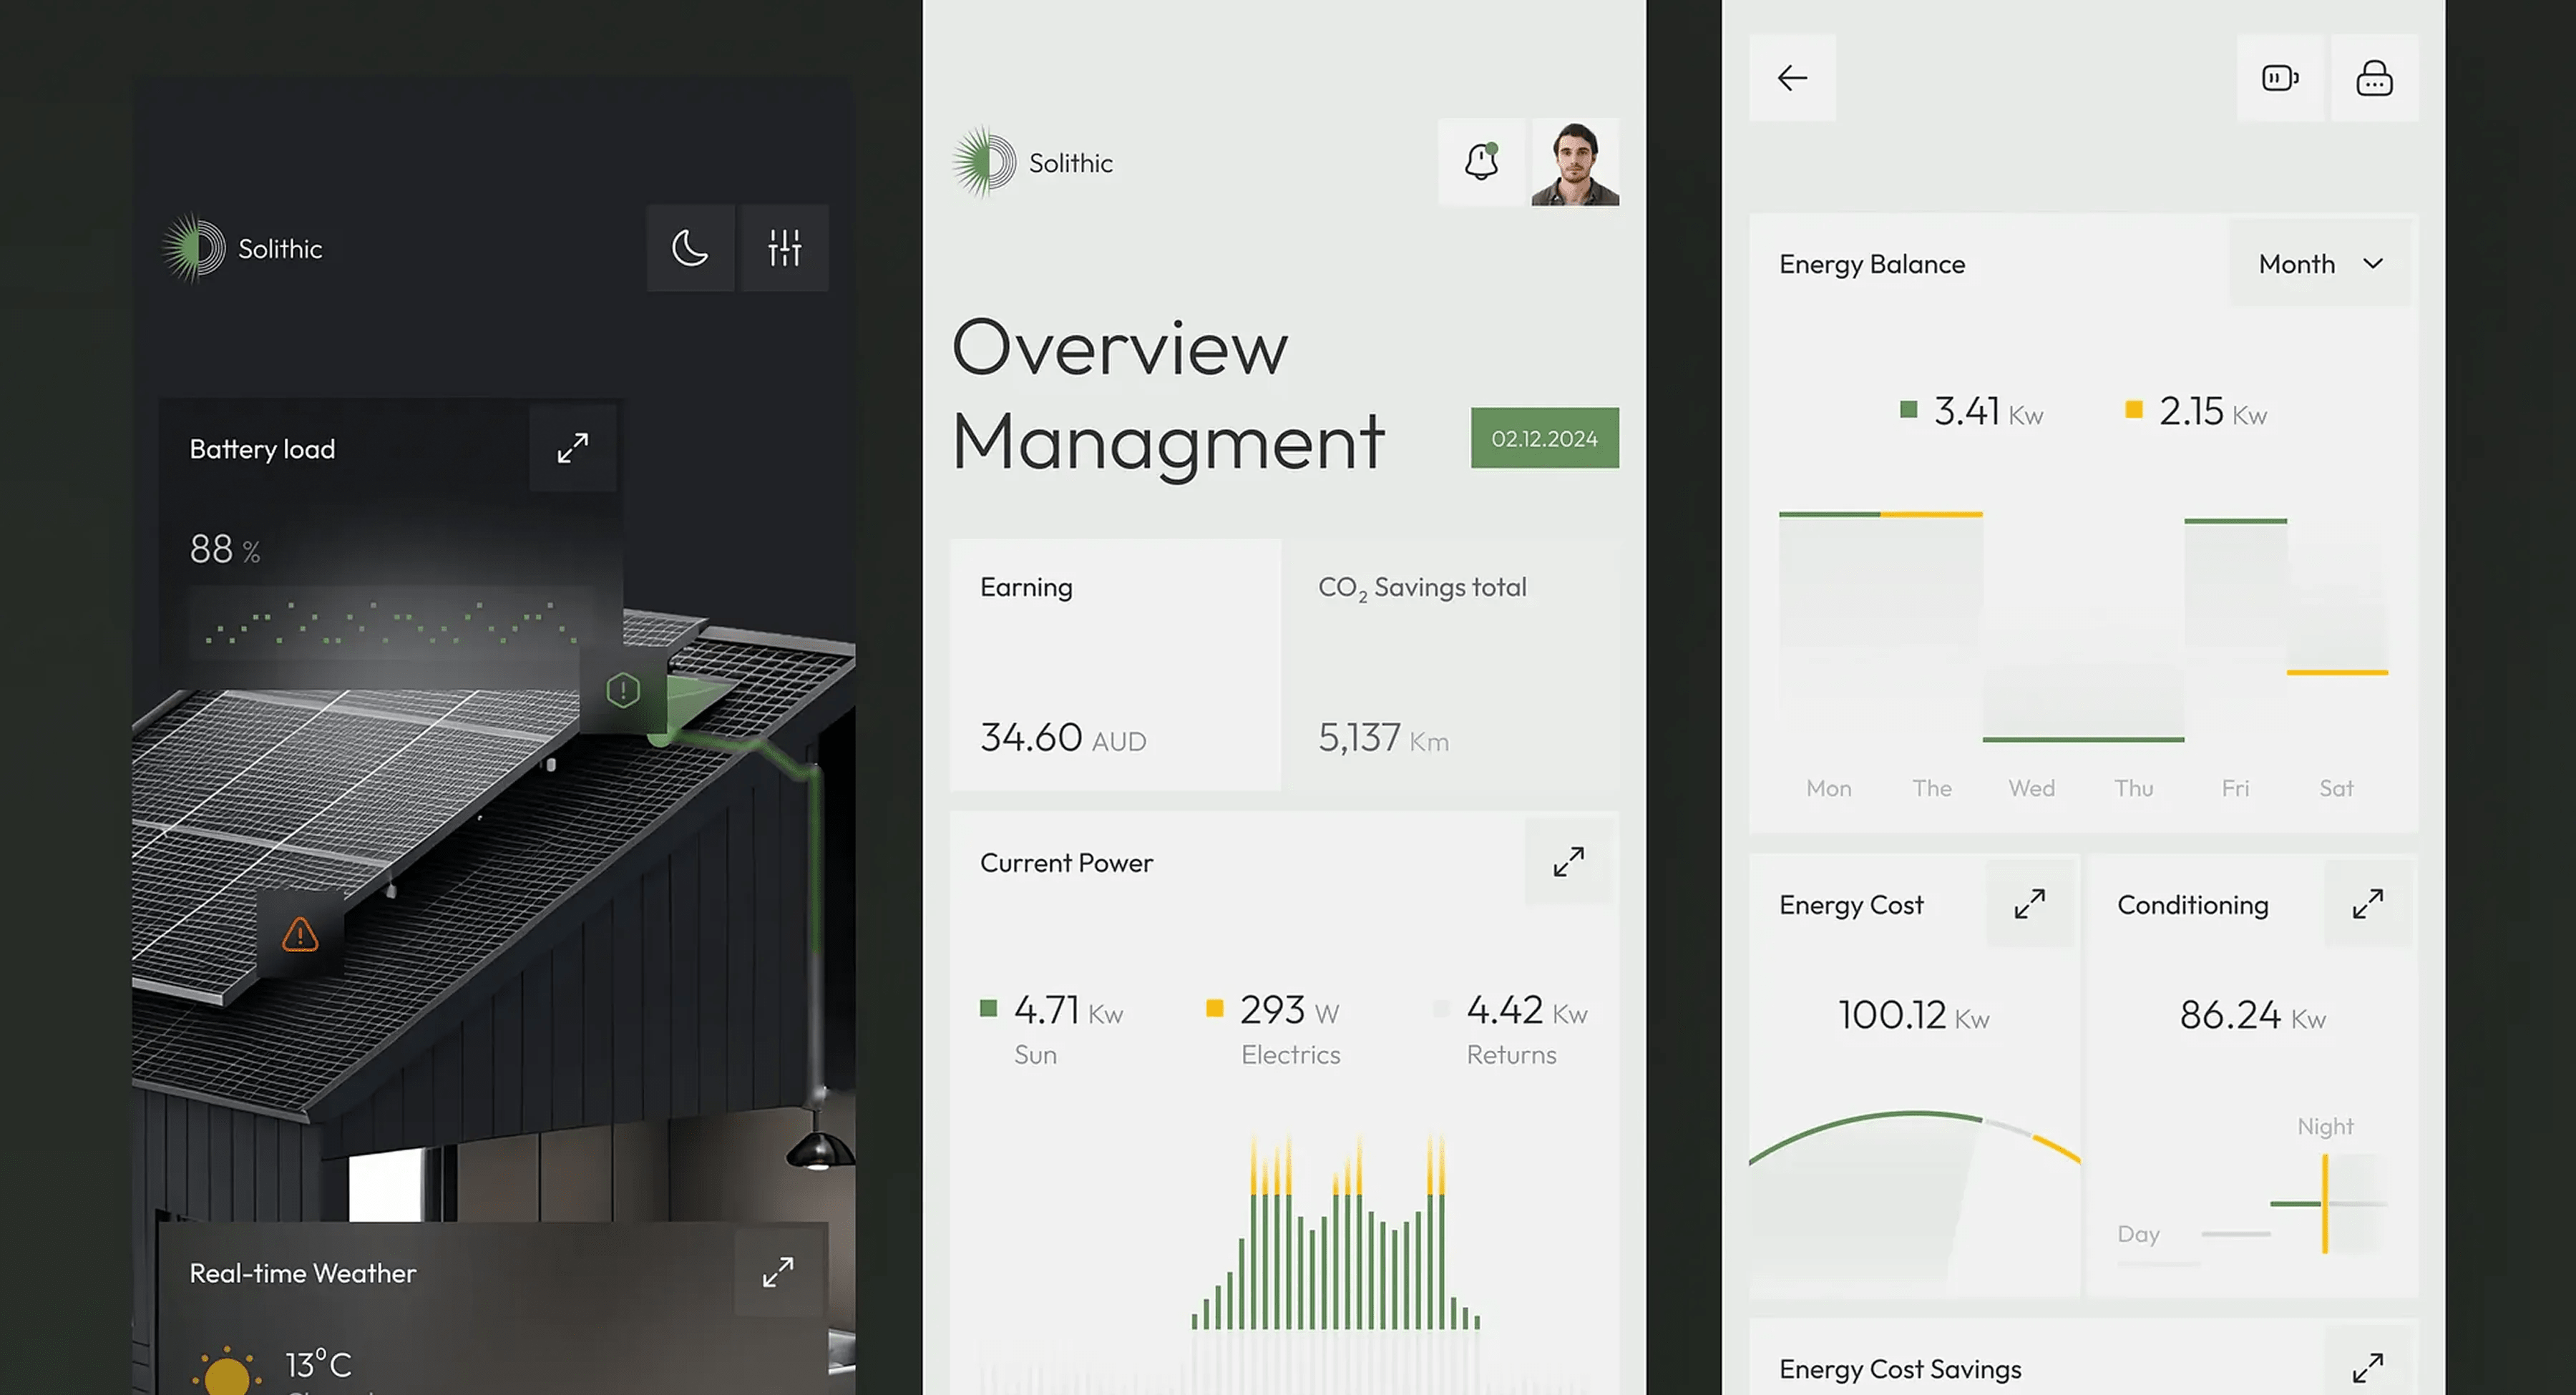This screenshot has height=1395, width=2576.
Task: Toggle dark mode with the moon icon
Action: (690, 248)
